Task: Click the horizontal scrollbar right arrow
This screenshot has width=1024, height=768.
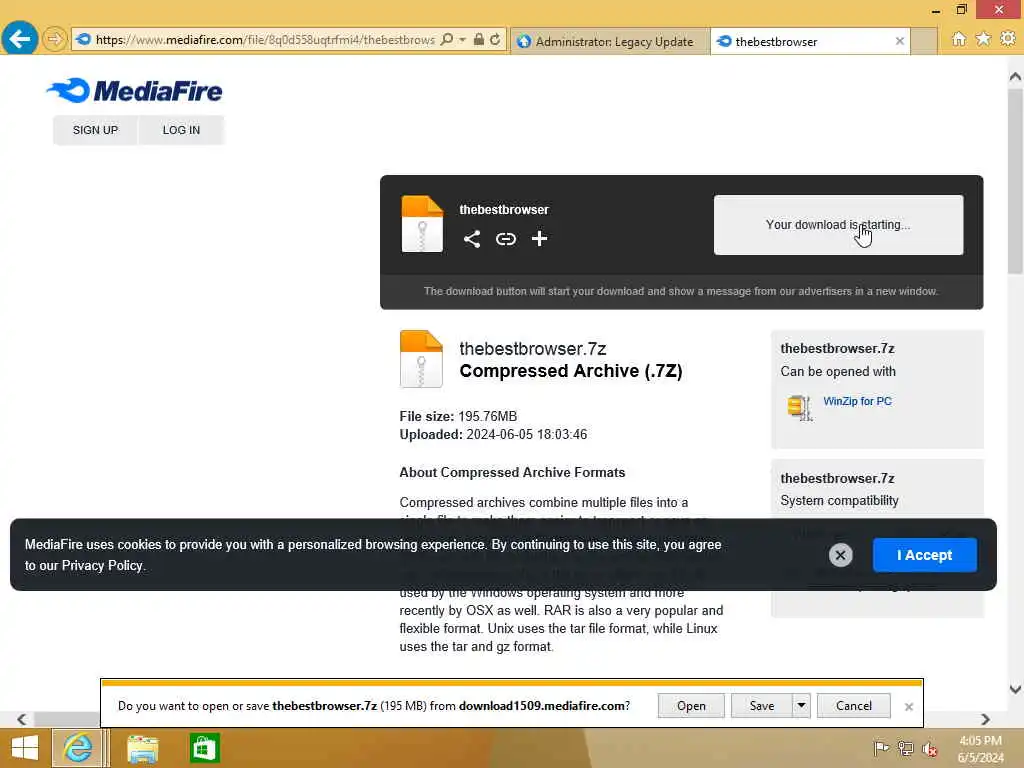Action: (x=985, y=719)
